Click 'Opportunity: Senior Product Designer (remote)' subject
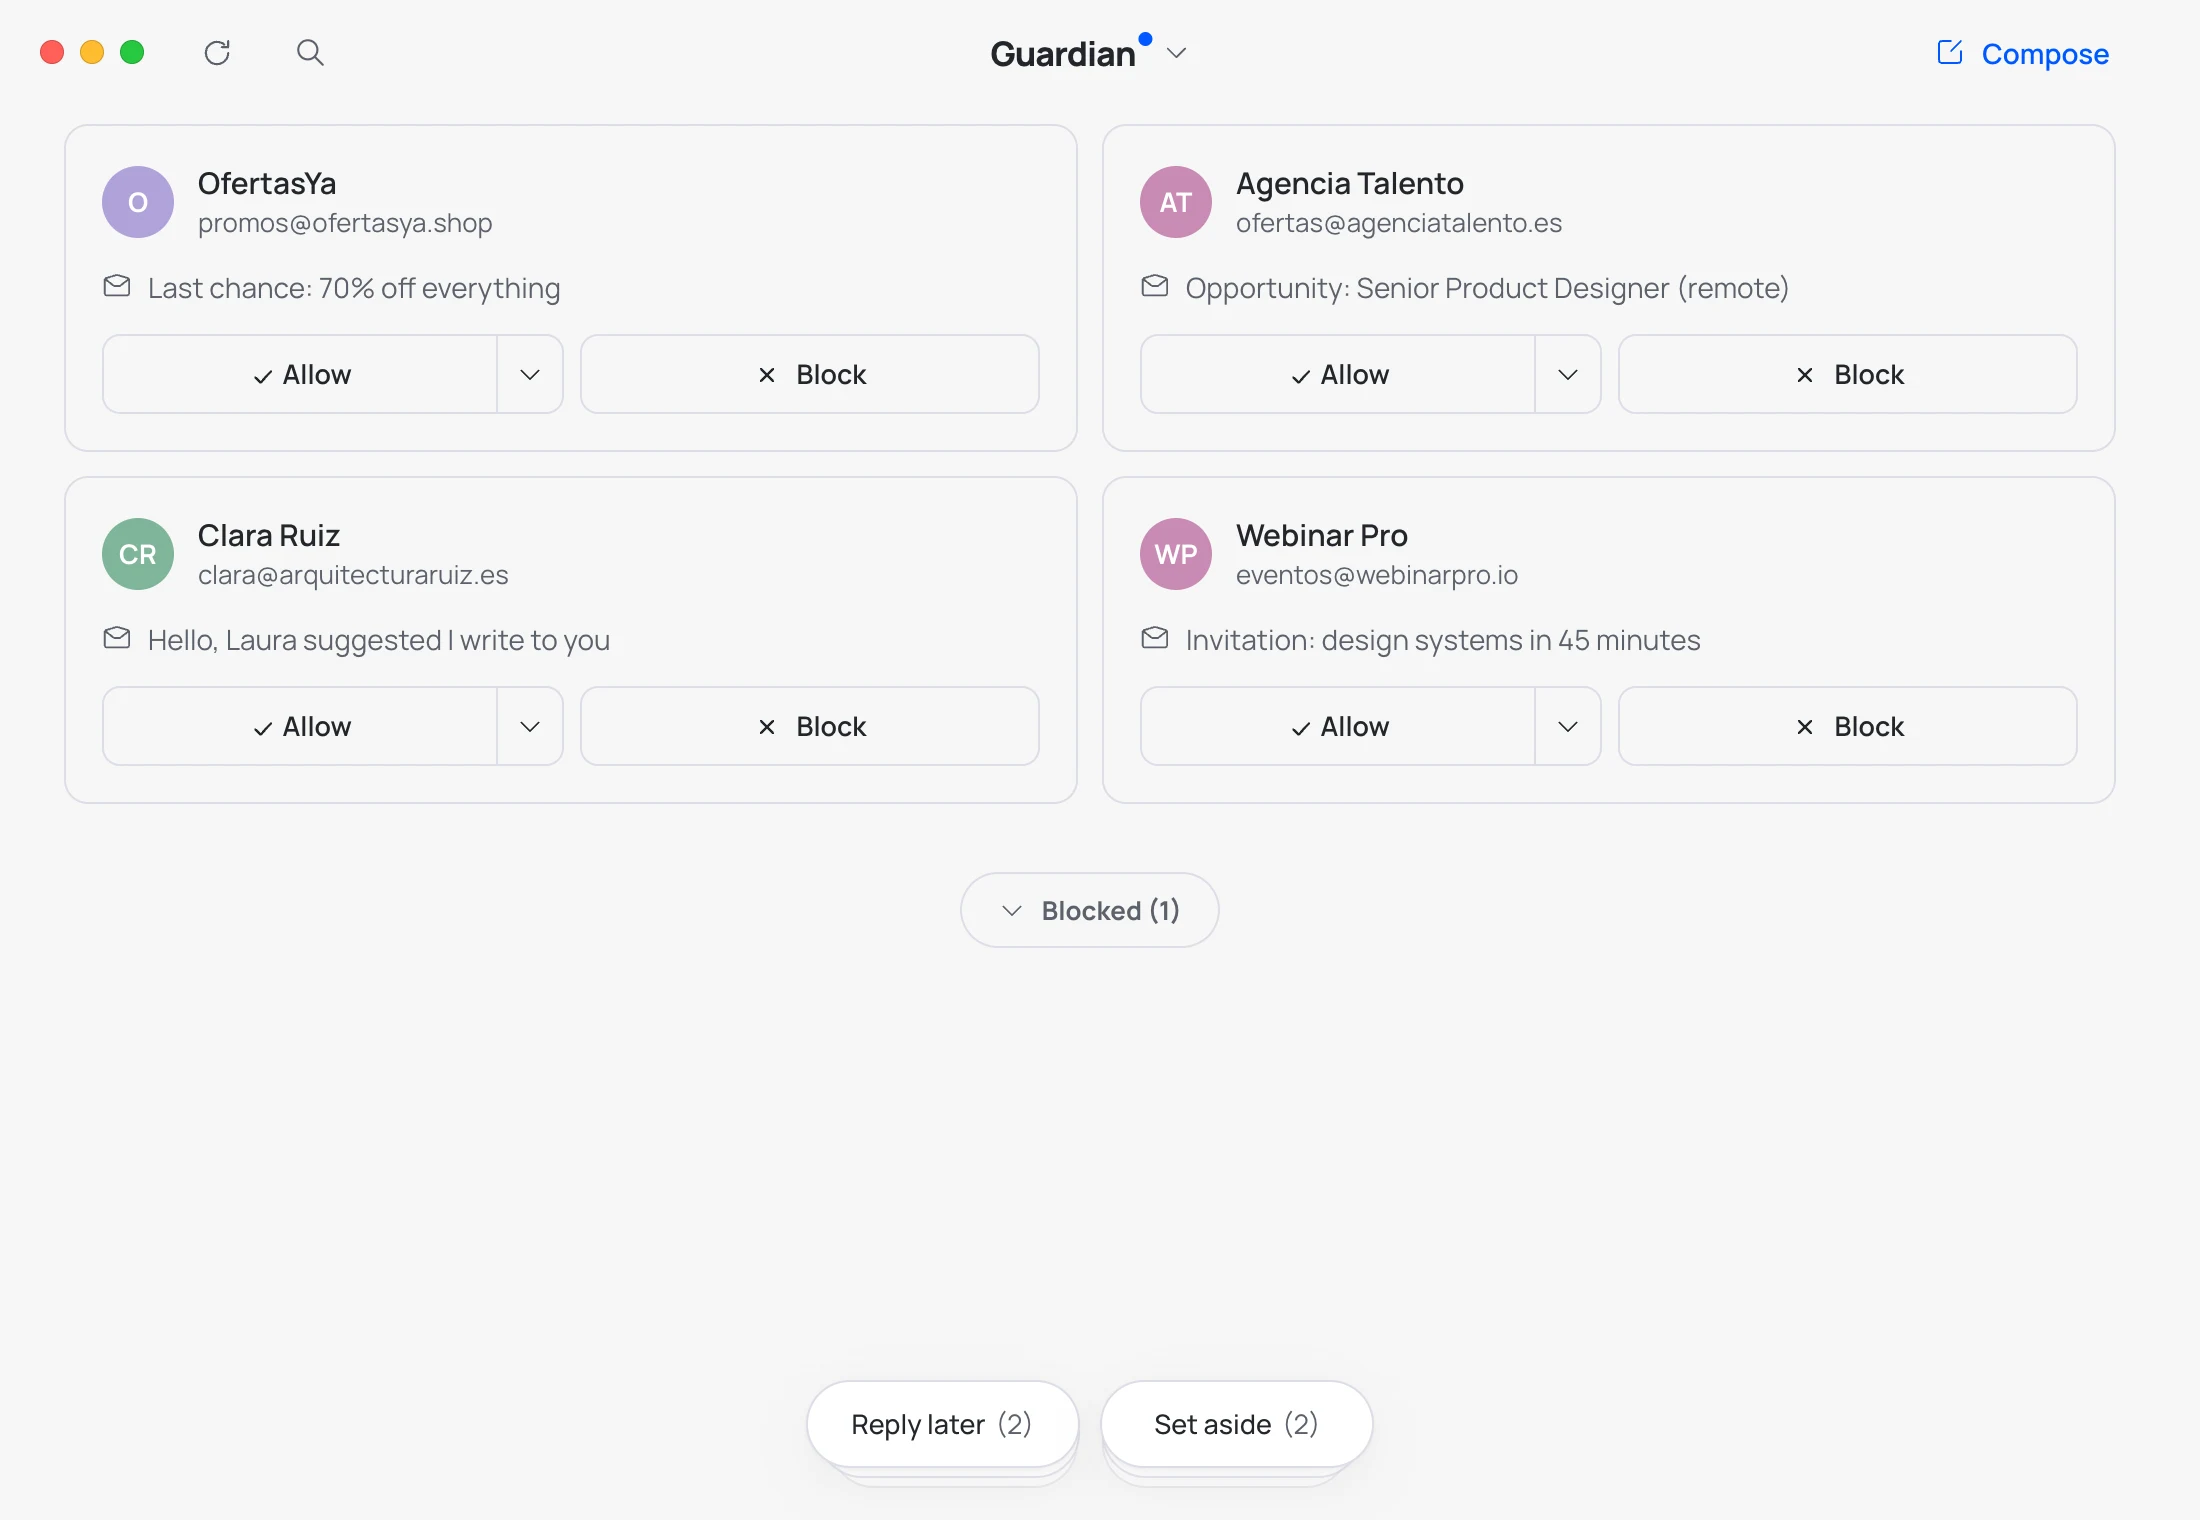This screenshot has height=1520, width=2200. 1487,288
